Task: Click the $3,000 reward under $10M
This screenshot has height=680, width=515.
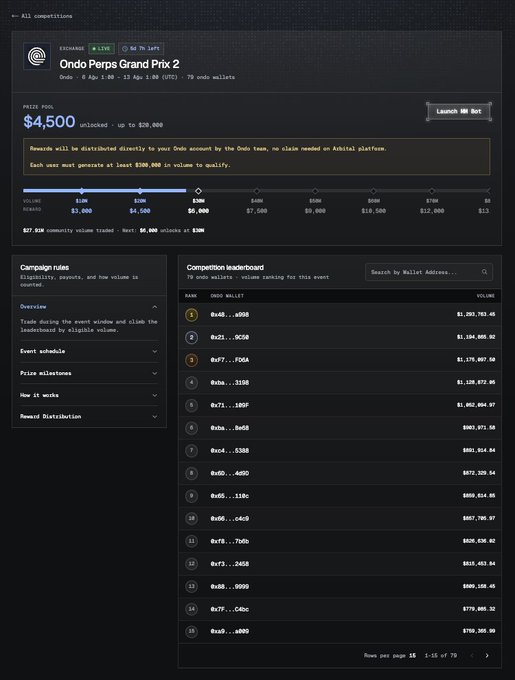Action: (81, 211)
